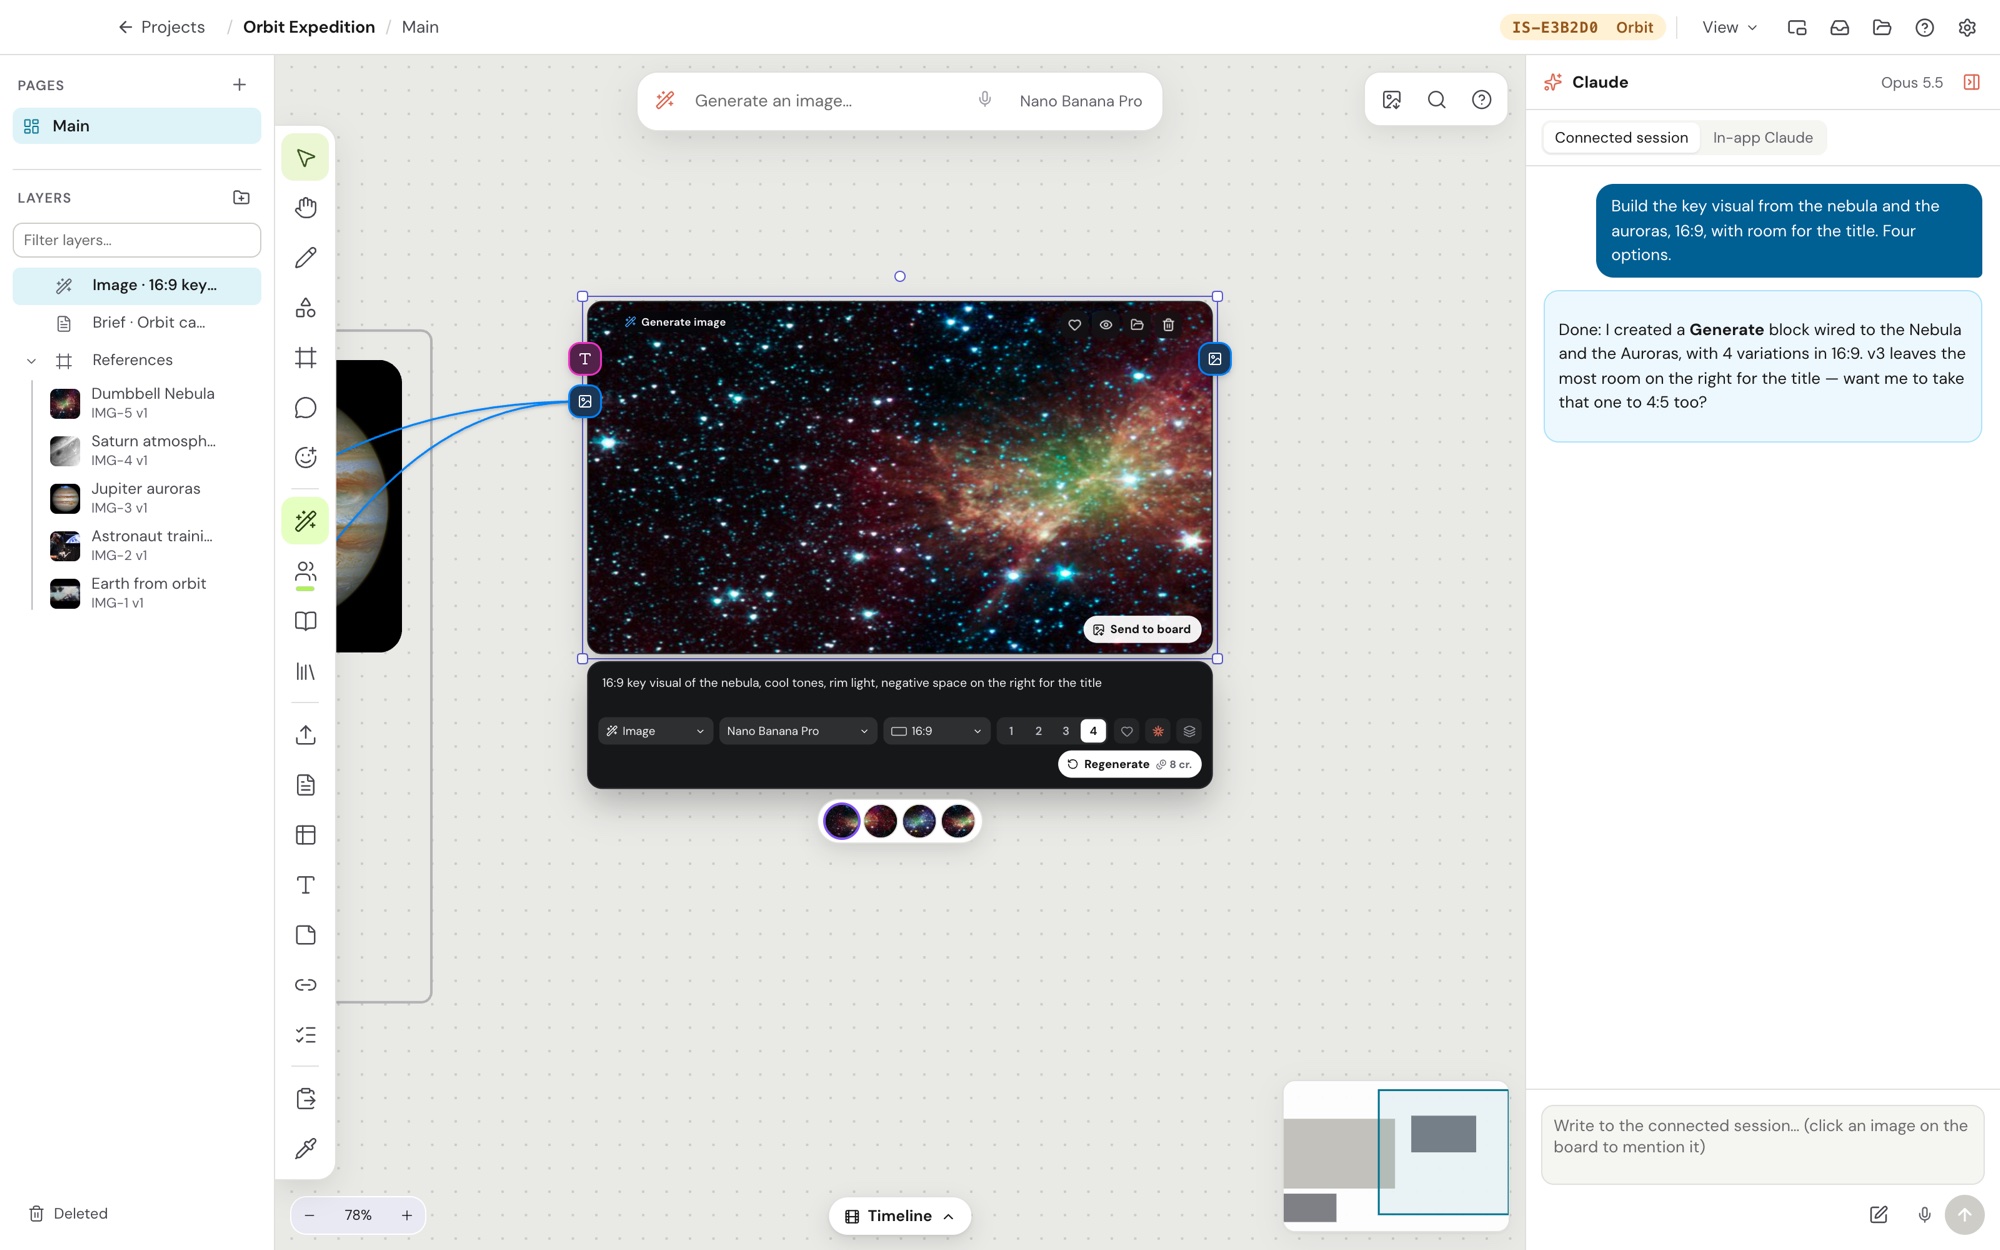Select the third variation thumbnail circle

(x=919, y=821)
